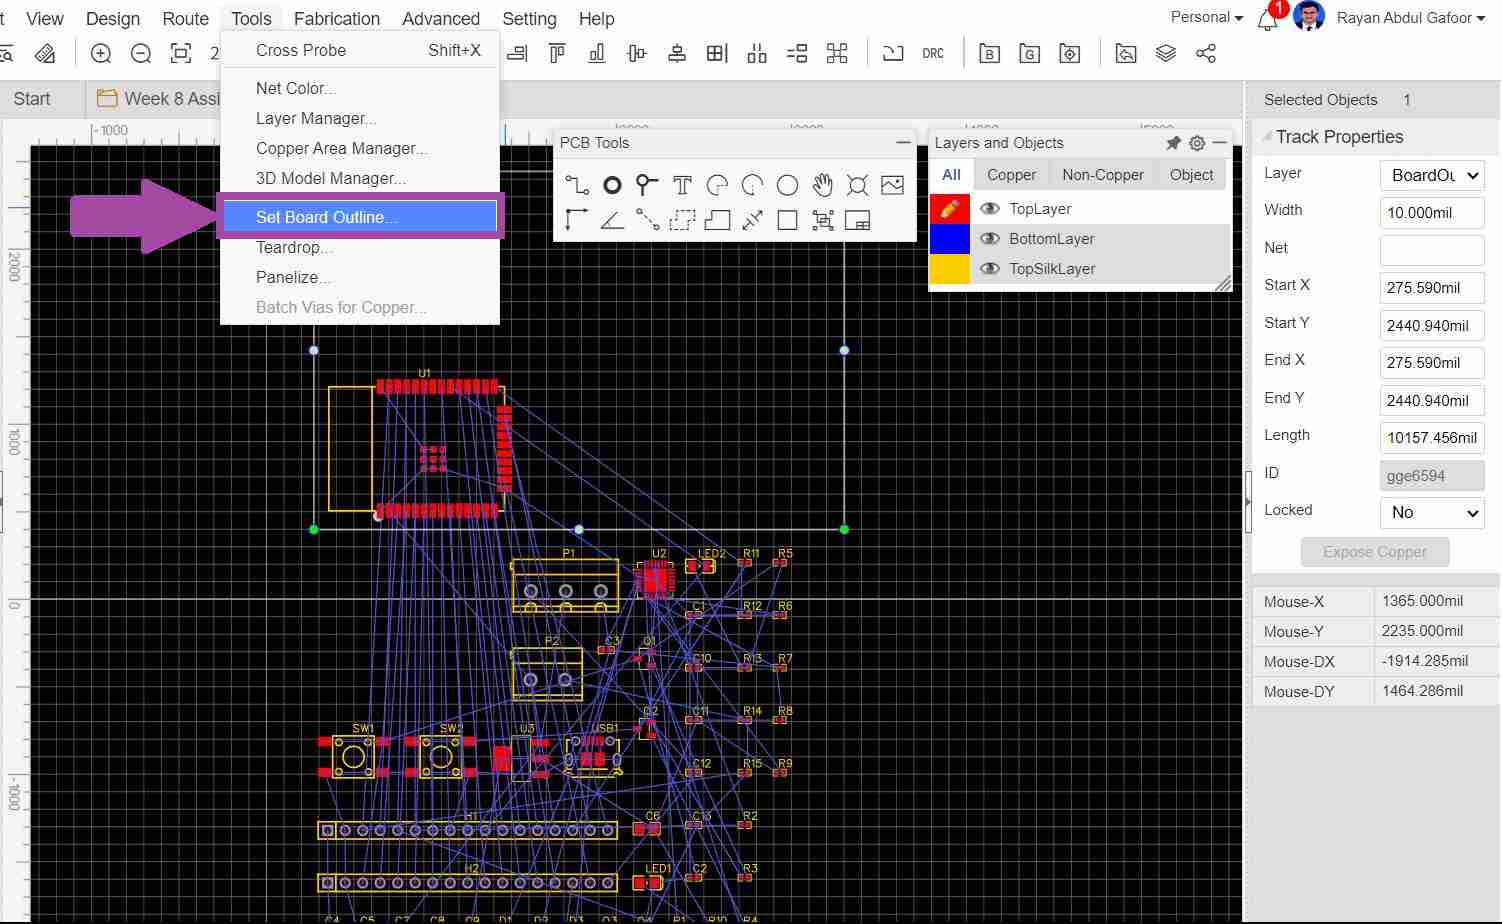The width and height of the screenshot is (1502, 924).
Task: Expand the Locked dropdown
Action: (x=1431, y=513)
